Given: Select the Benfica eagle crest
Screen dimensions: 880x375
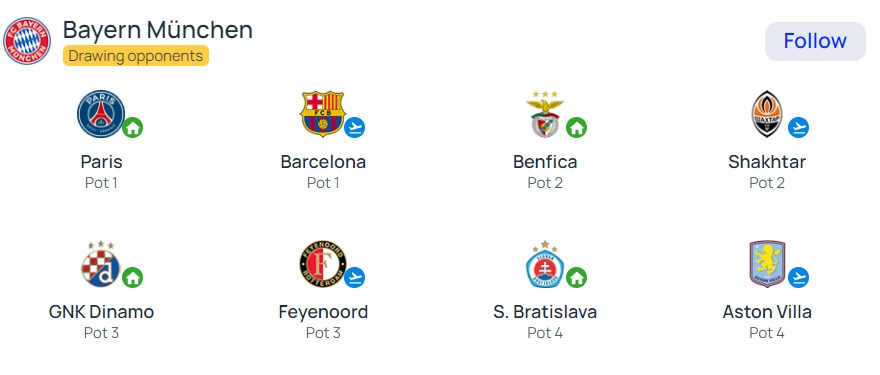Looking at the screenshot, I should pos(545,114).
